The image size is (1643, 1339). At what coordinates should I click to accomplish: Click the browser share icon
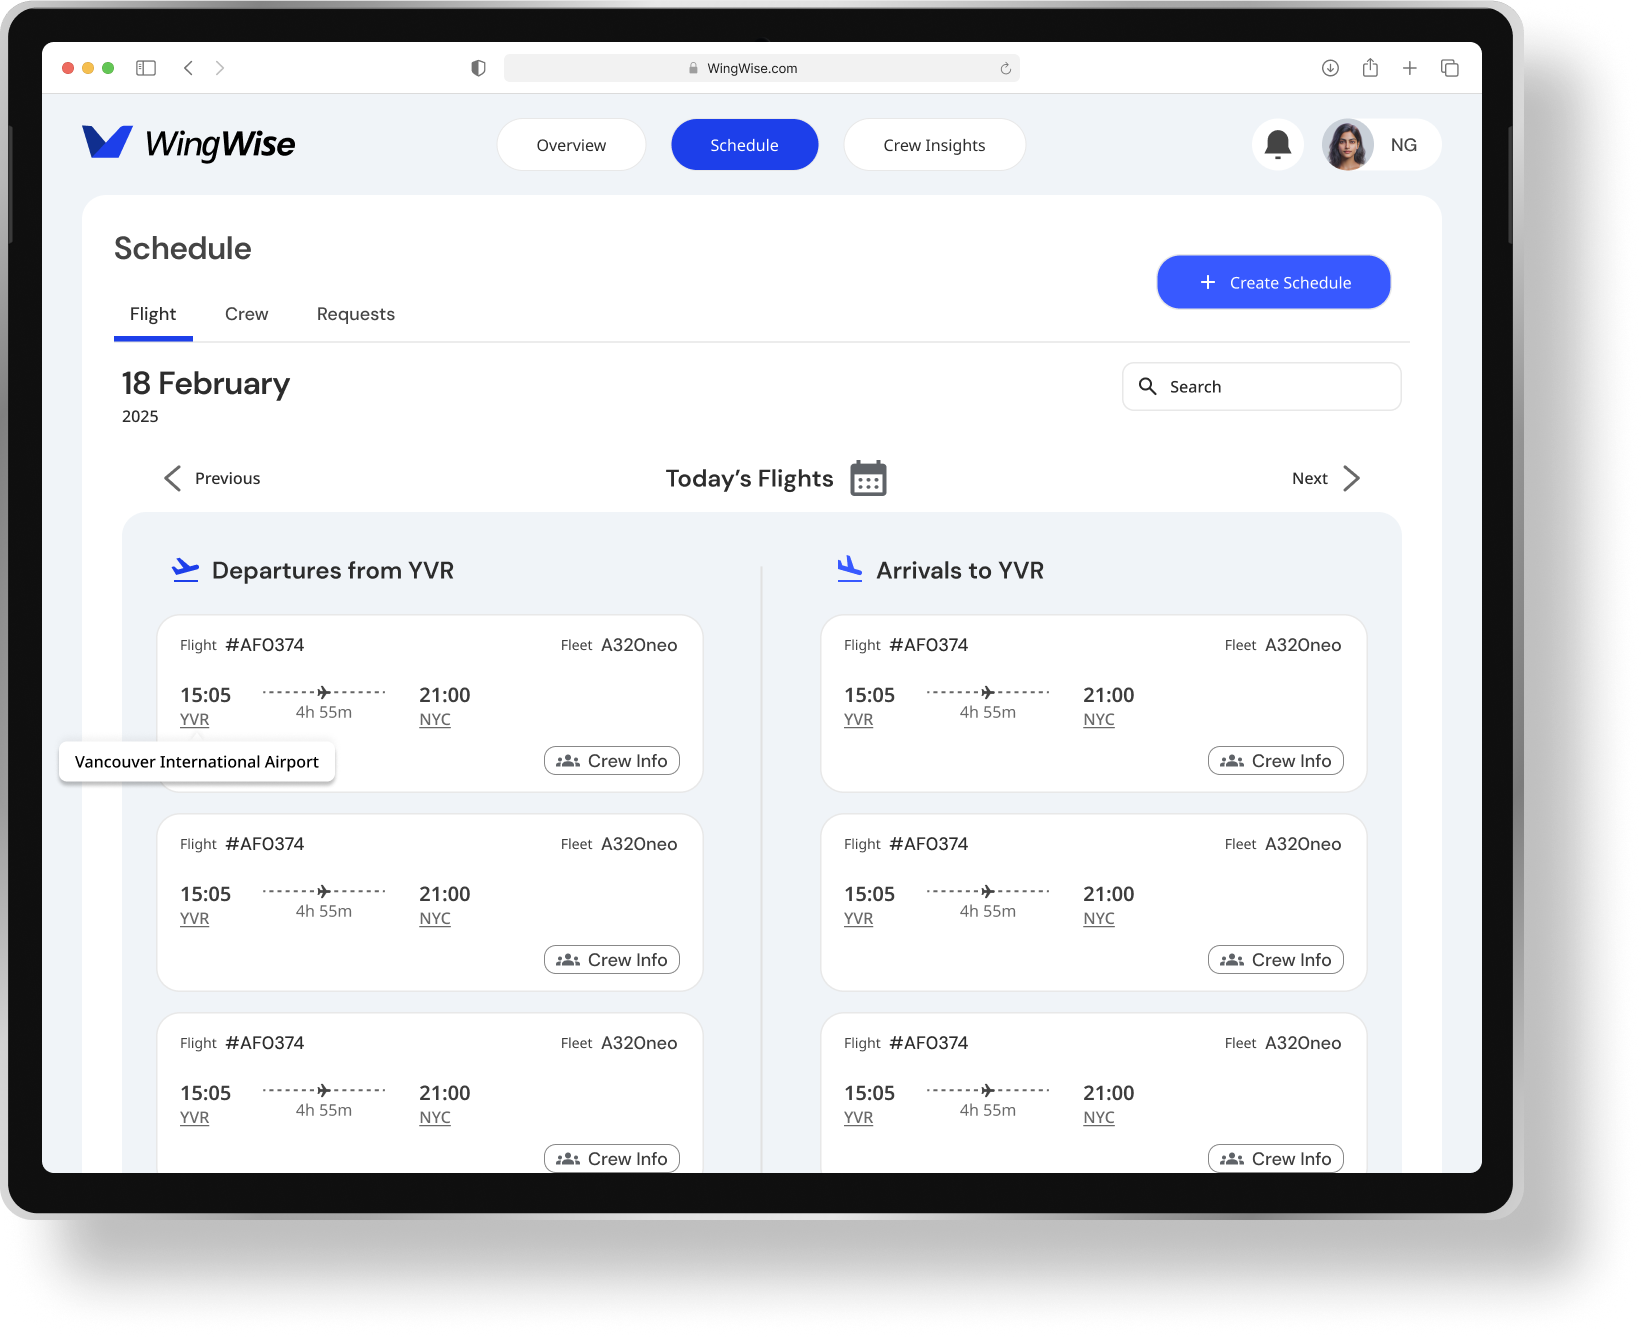[x=1370, y=68]
